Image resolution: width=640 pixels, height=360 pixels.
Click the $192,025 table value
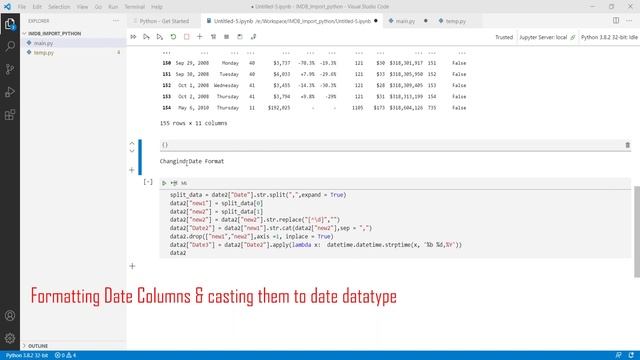279,108
